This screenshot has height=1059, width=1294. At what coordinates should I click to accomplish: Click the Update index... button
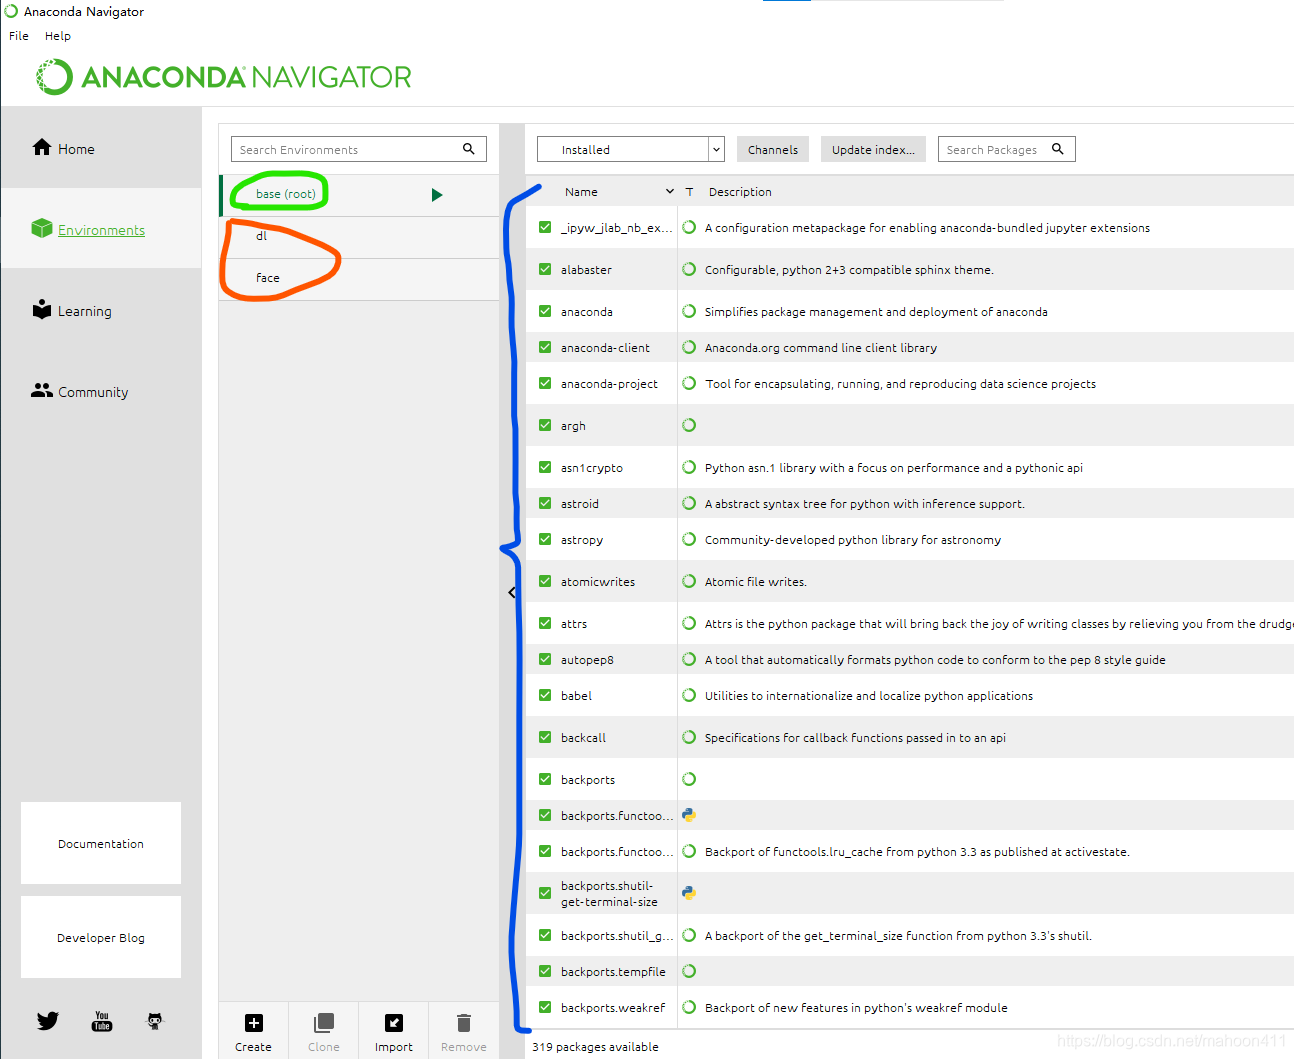point(873,149)
